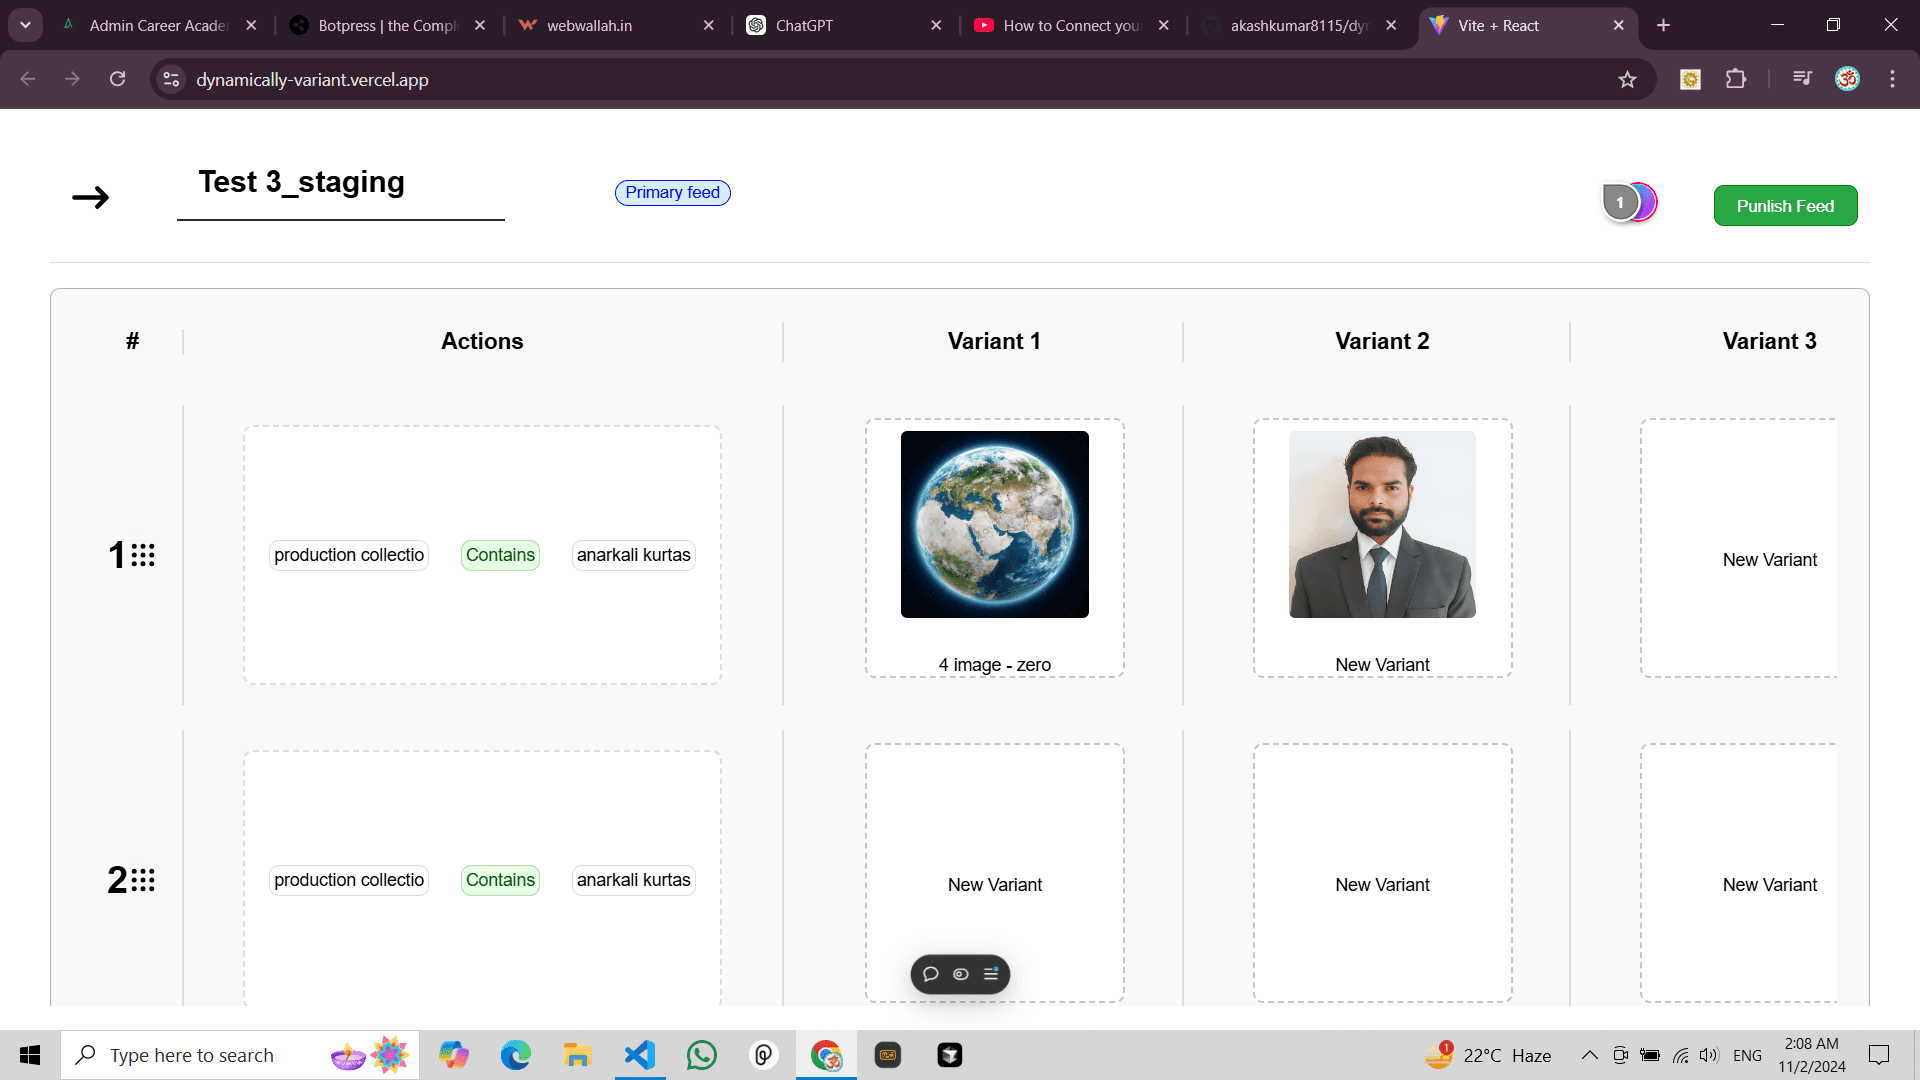The width and height of the screenshot is (1920, 1080).
Task: Switch to Admin Career Academy tab
Action: (x=158, y=25)
